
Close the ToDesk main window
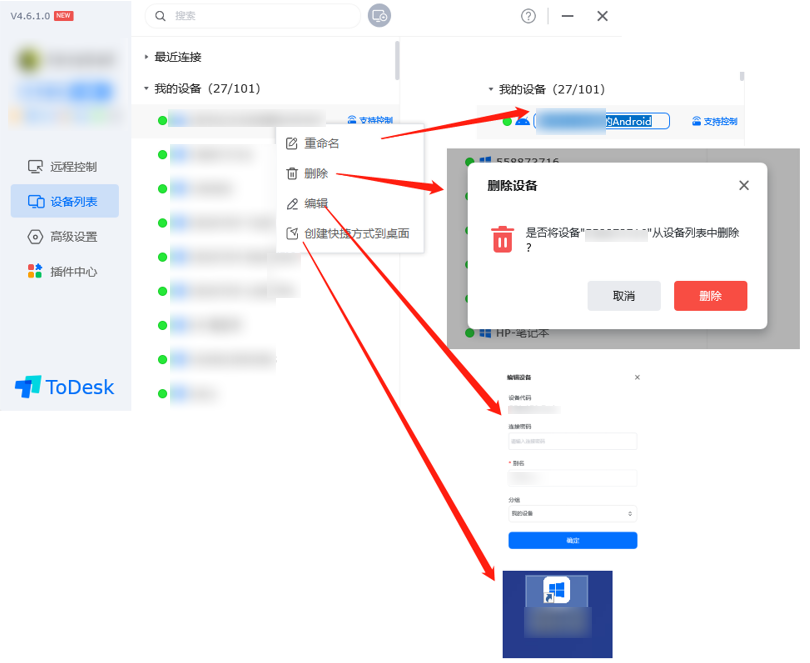point(602,16)
